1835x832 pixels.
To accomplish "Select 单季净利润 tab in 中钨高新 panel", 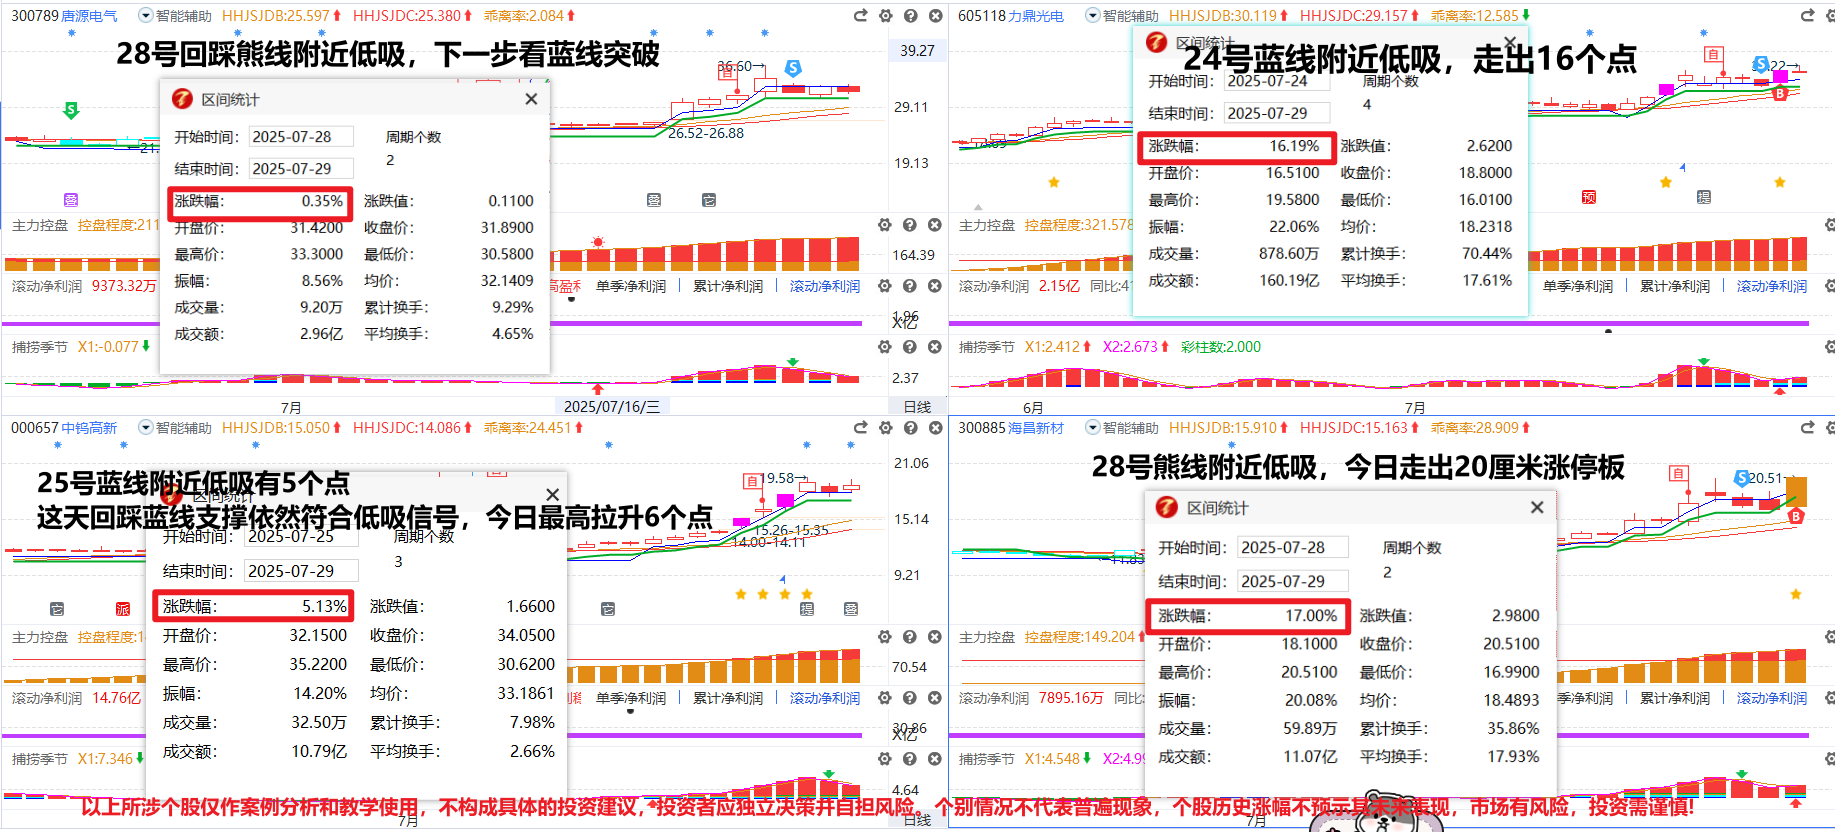I will (631, 698).
